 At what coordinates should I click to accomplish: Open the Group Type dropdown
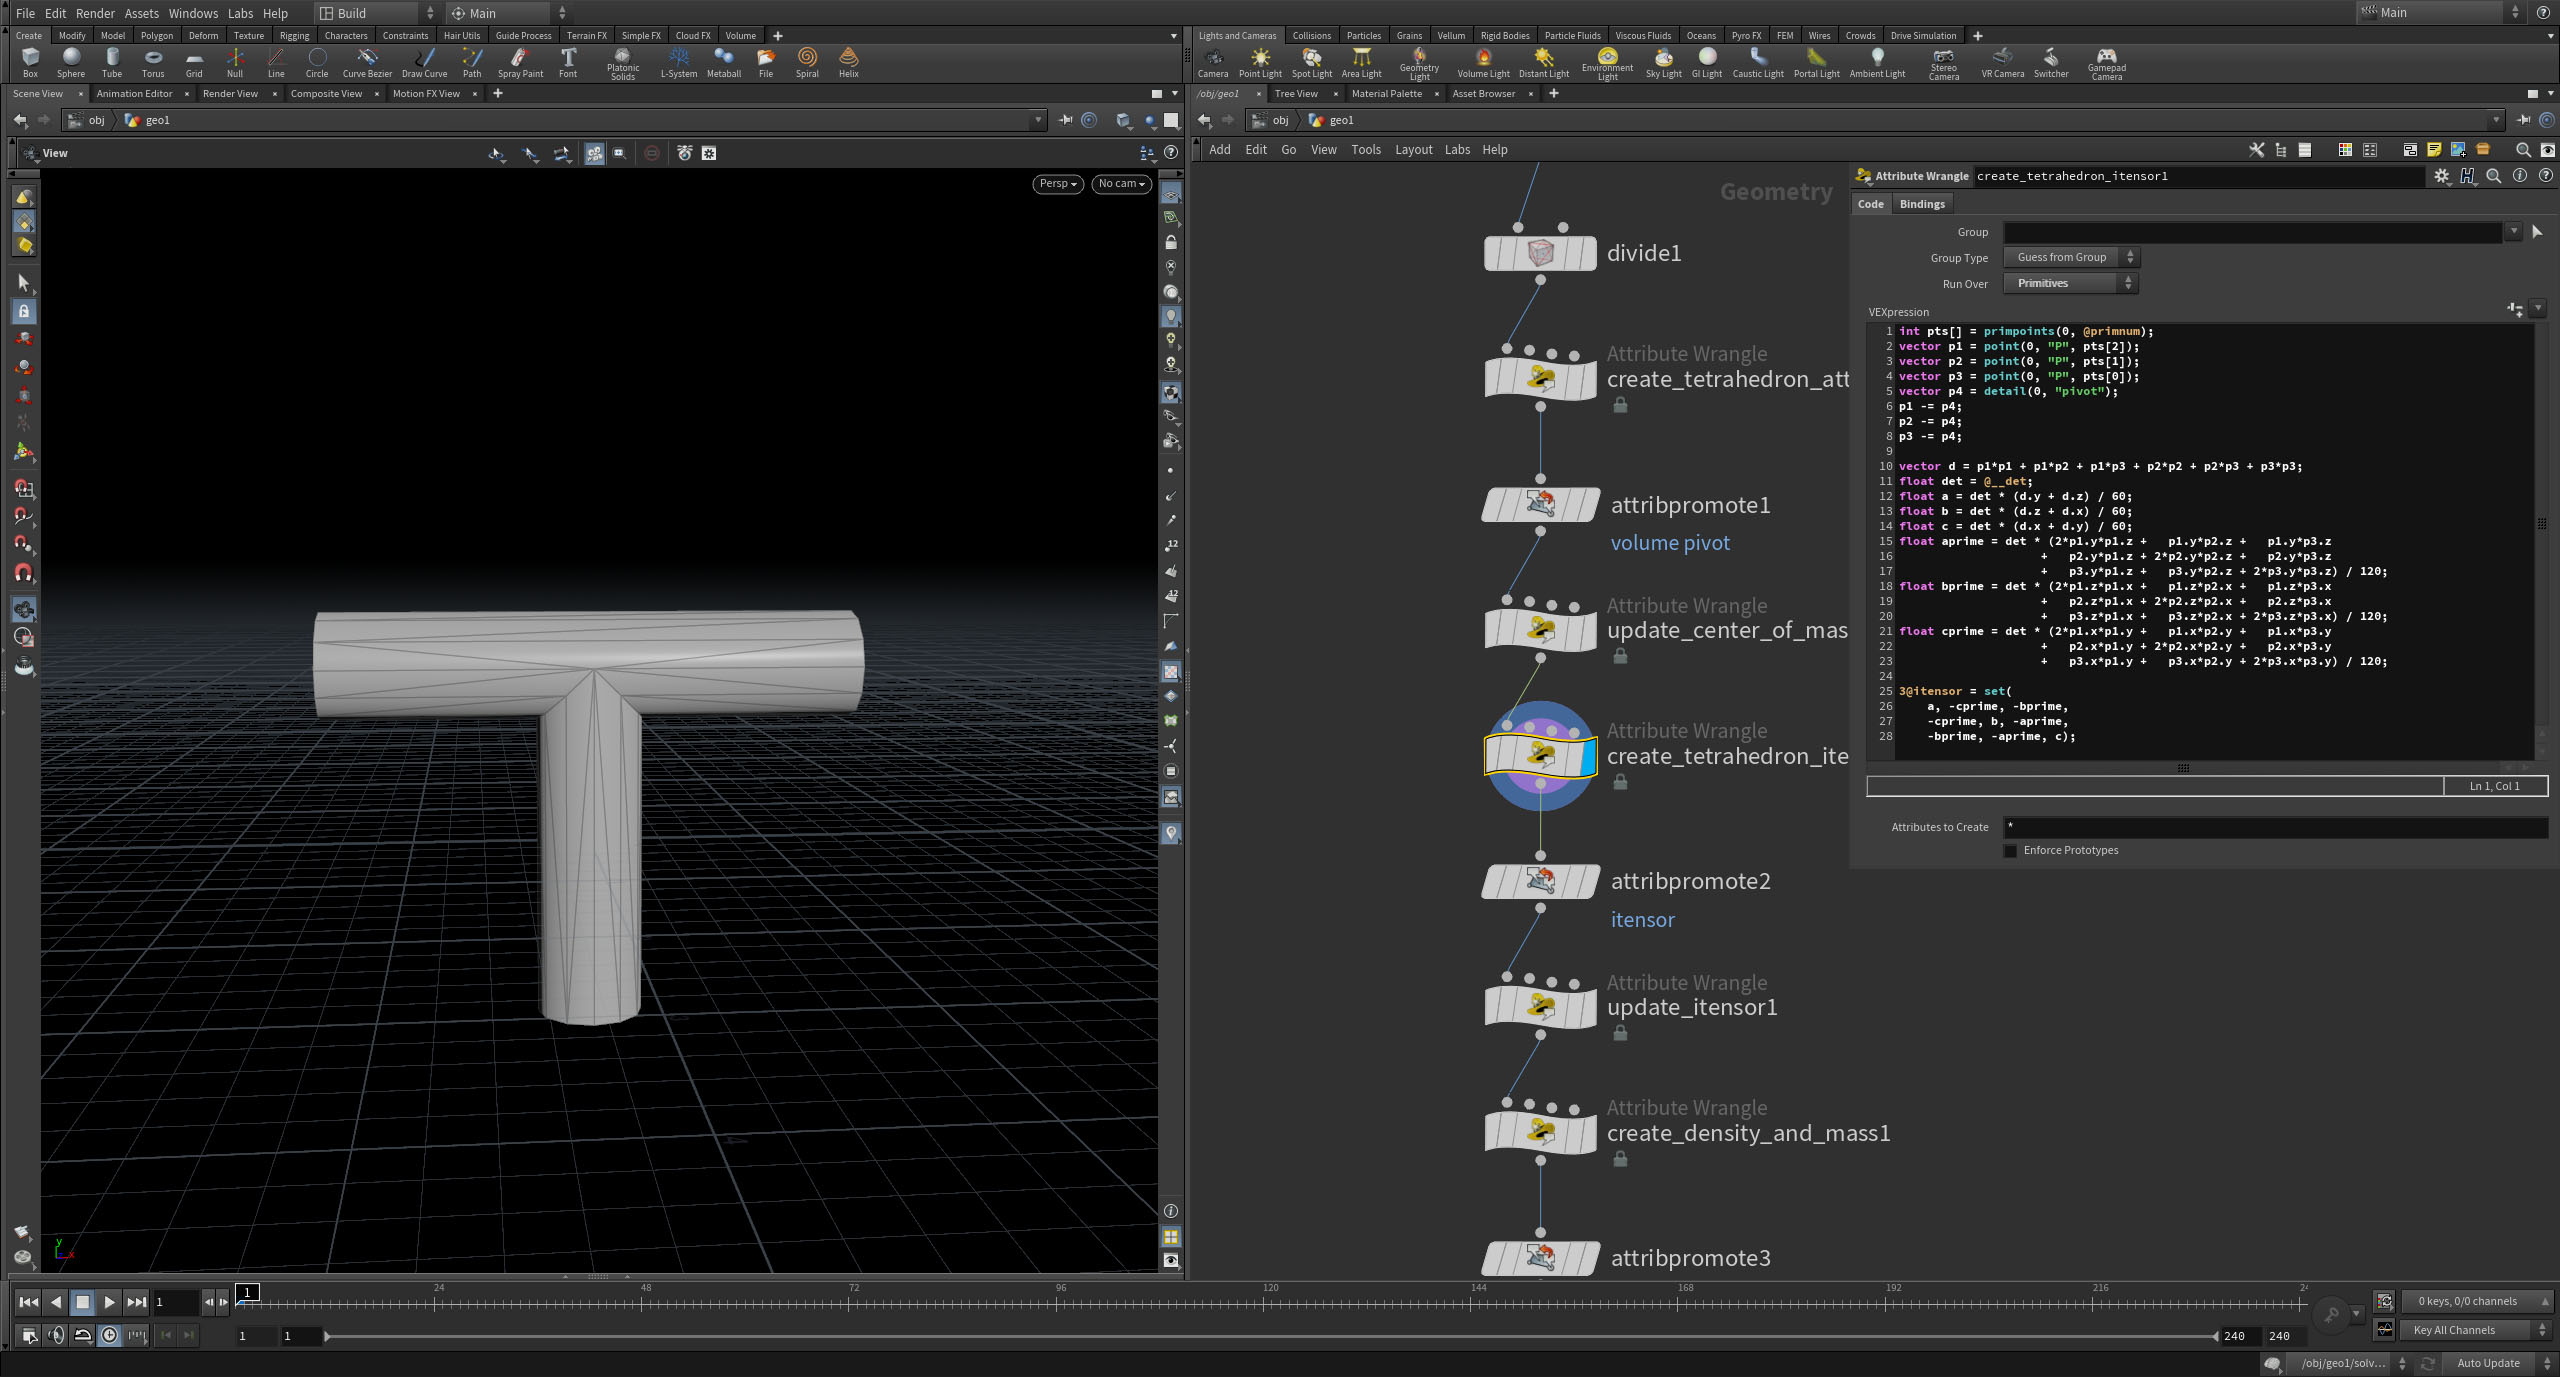tap(2070, 258)
